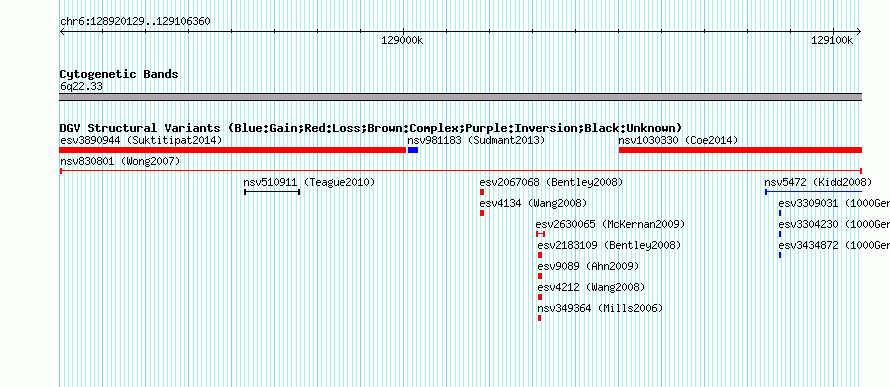Select the red nsv1030330 loss bar
Viewport: 890px width, 387px height.
tap(740, 150)
